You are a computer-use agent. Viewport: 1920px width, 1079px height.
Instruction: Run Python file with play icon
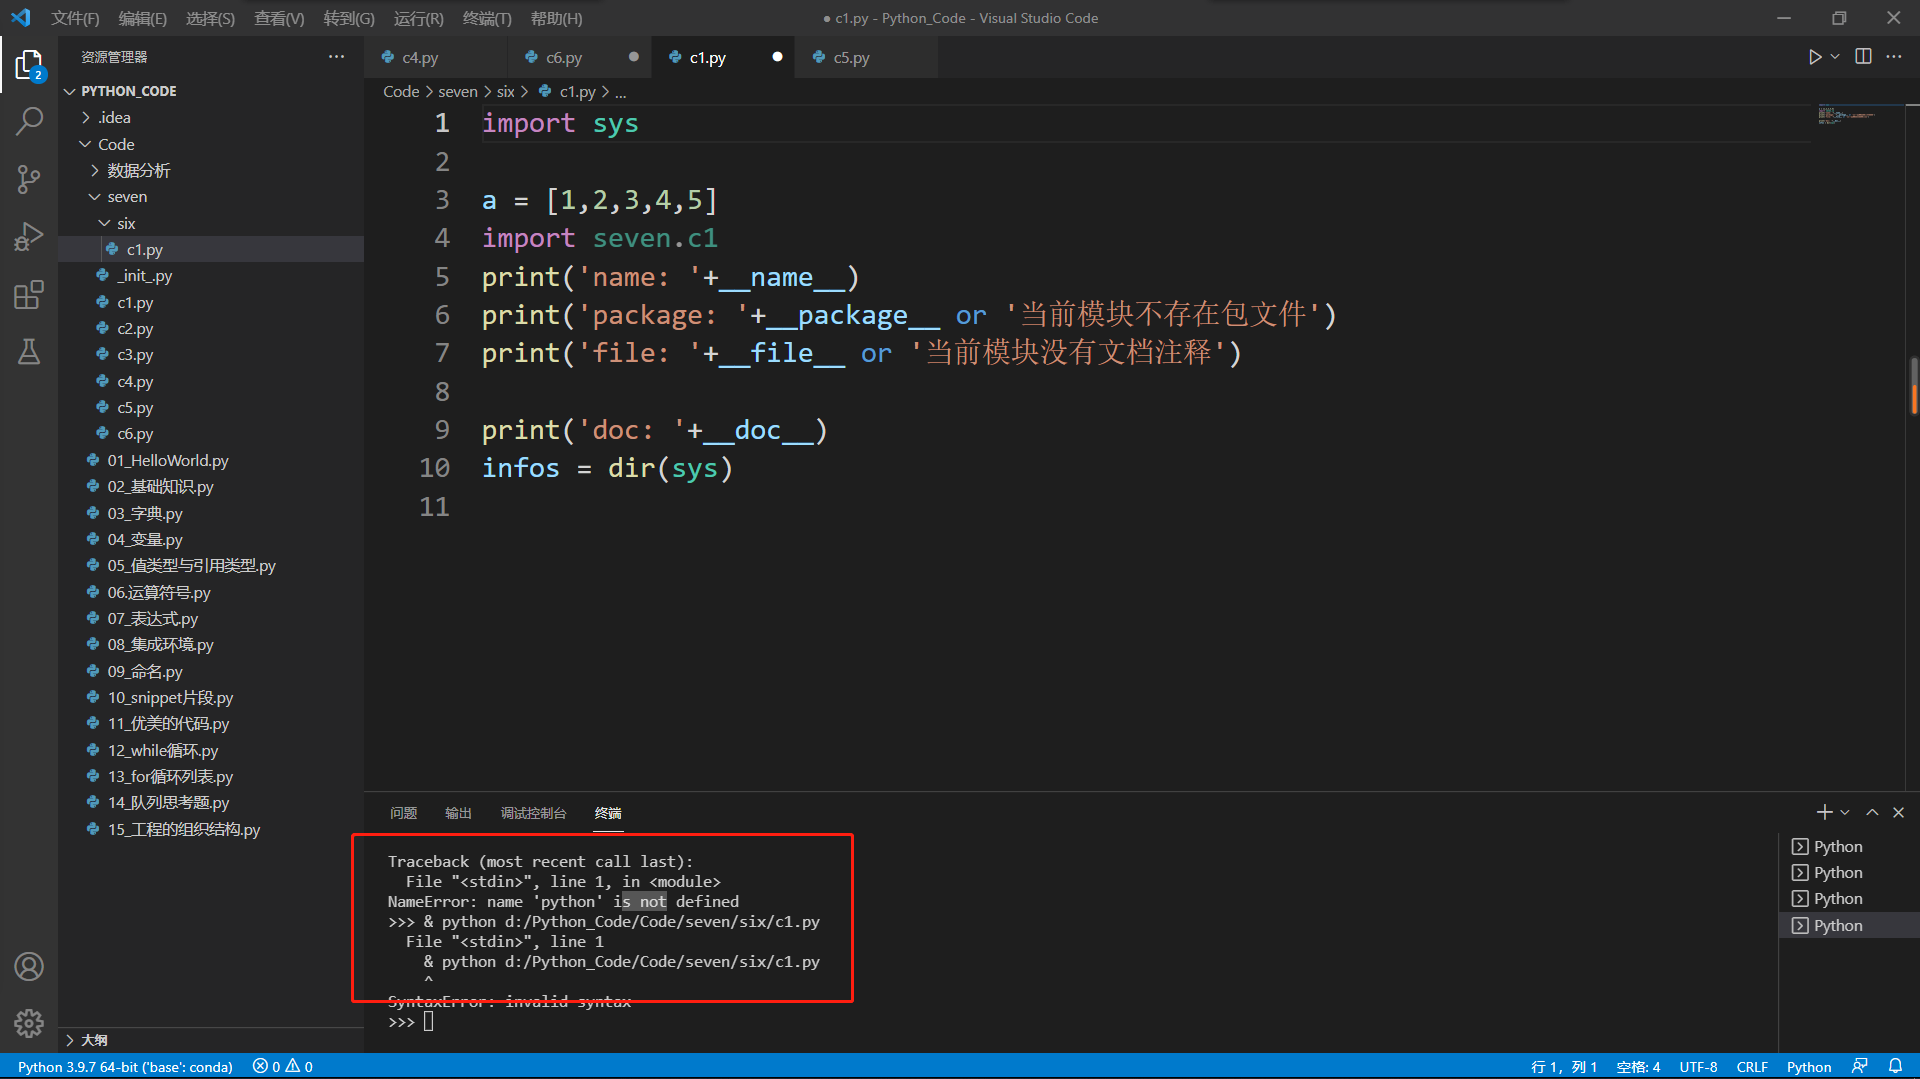pos(1814,57)
